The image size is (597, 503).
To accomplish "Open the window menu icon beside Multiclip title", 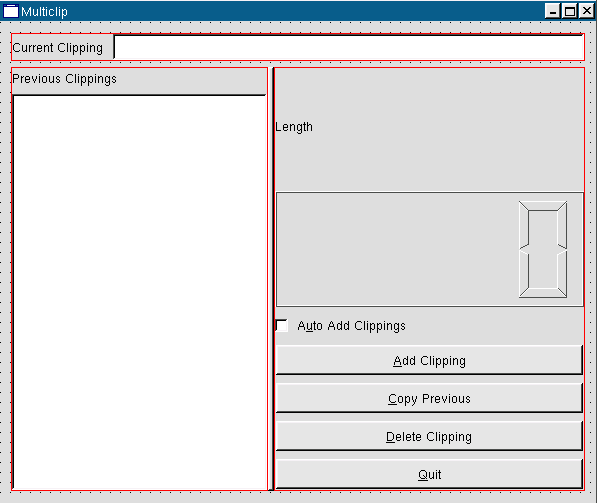I will point(11,11).
